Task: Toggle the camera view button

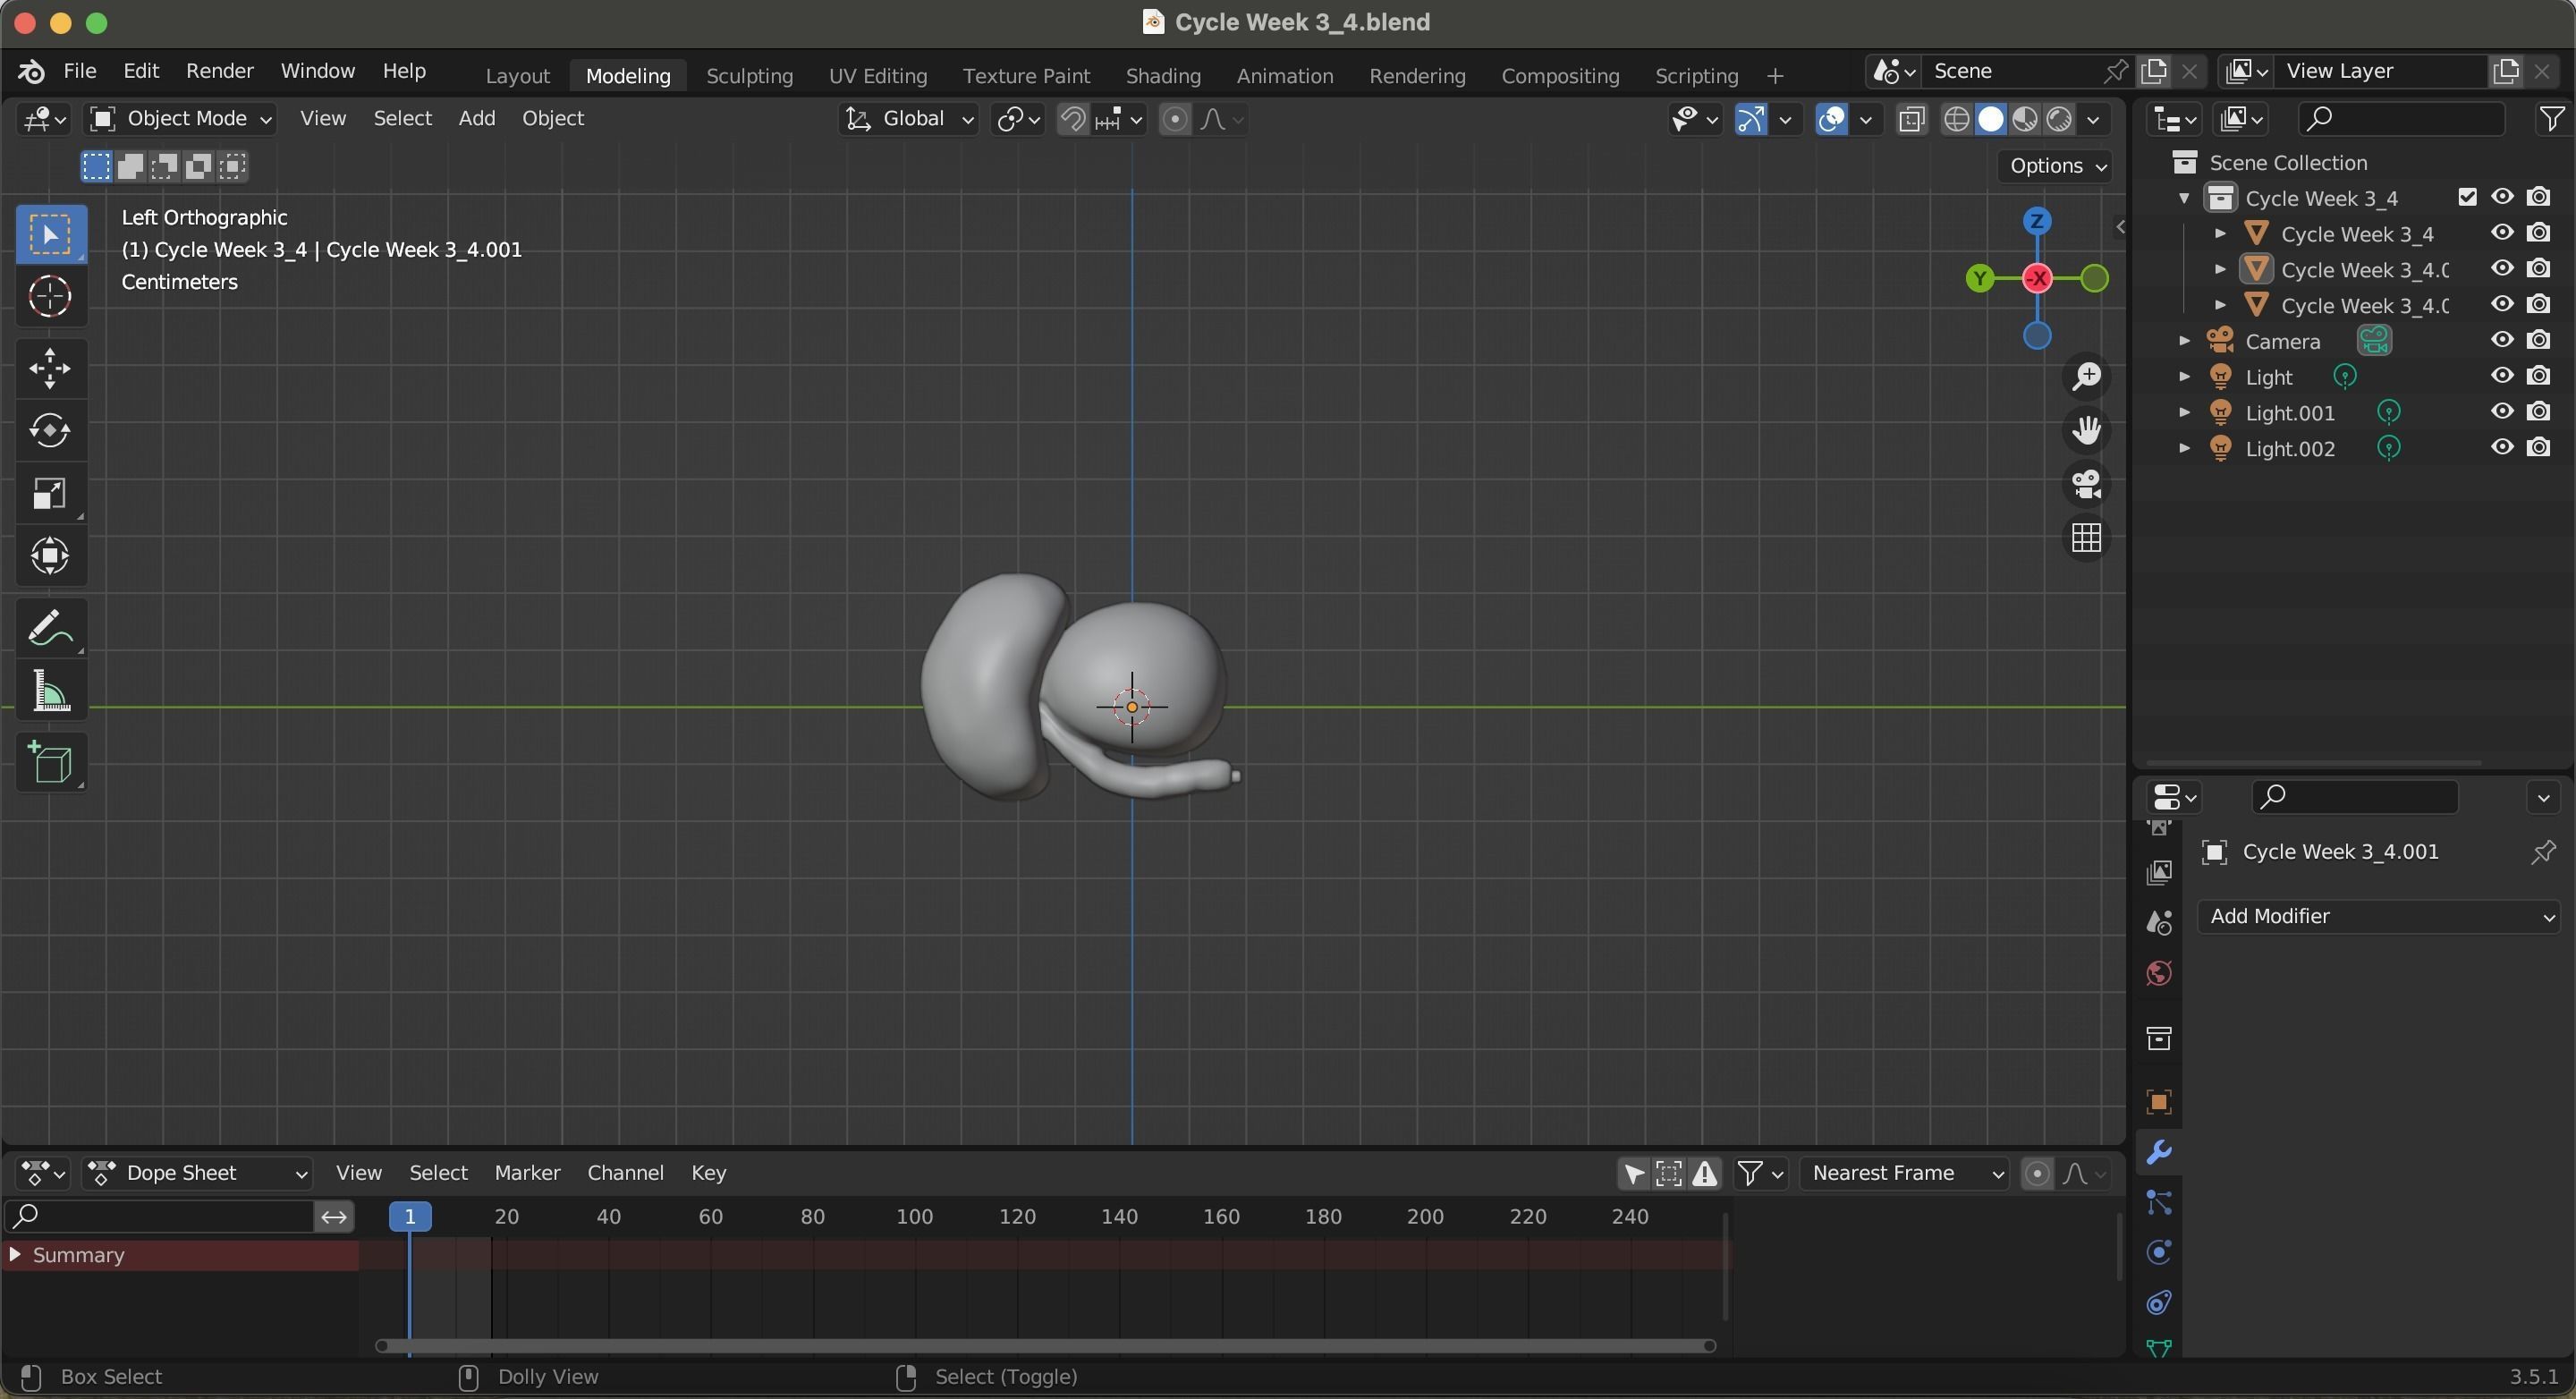Action: [x=2086, y=485]
